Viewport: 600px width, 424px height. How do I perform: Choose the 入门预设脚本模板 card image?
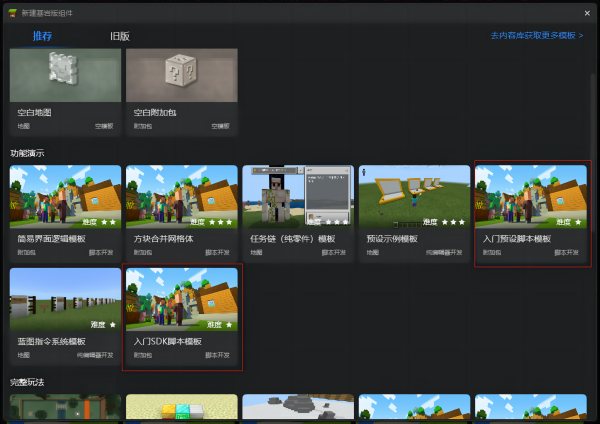(531, 197)
